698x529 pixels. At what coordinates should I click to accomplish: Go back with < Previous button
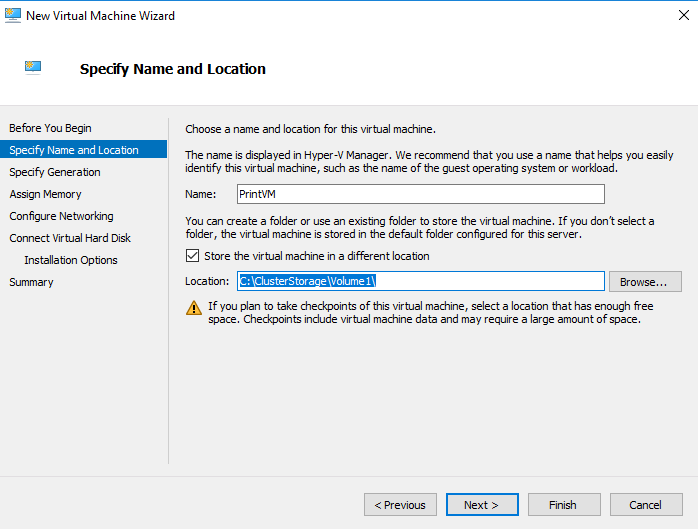point(400,505)
